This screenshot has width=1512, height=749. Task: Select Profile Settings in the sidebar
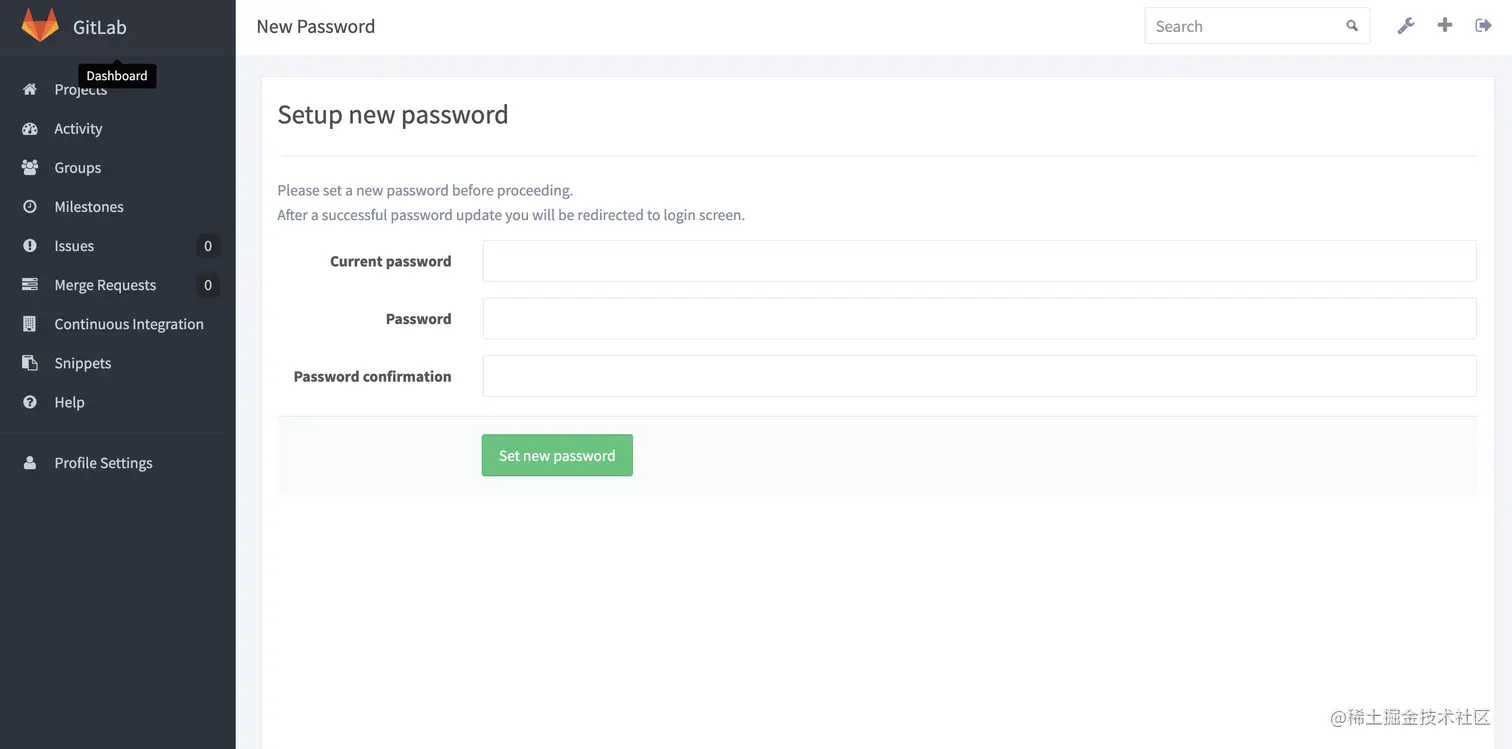103,462
